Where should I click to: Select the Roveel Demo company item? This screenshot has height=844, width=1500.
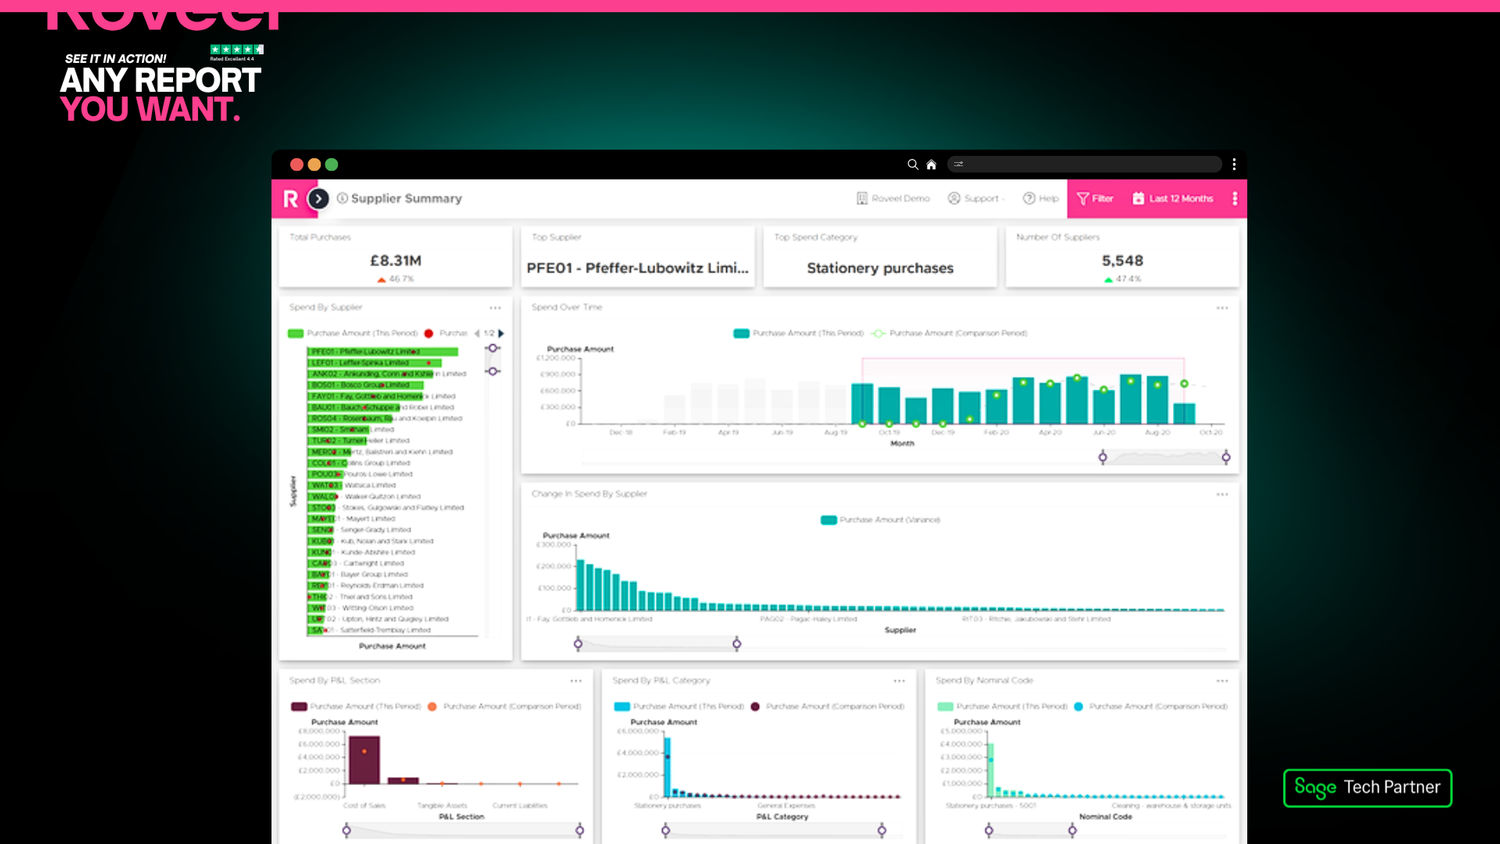click(x=893, y=199)
